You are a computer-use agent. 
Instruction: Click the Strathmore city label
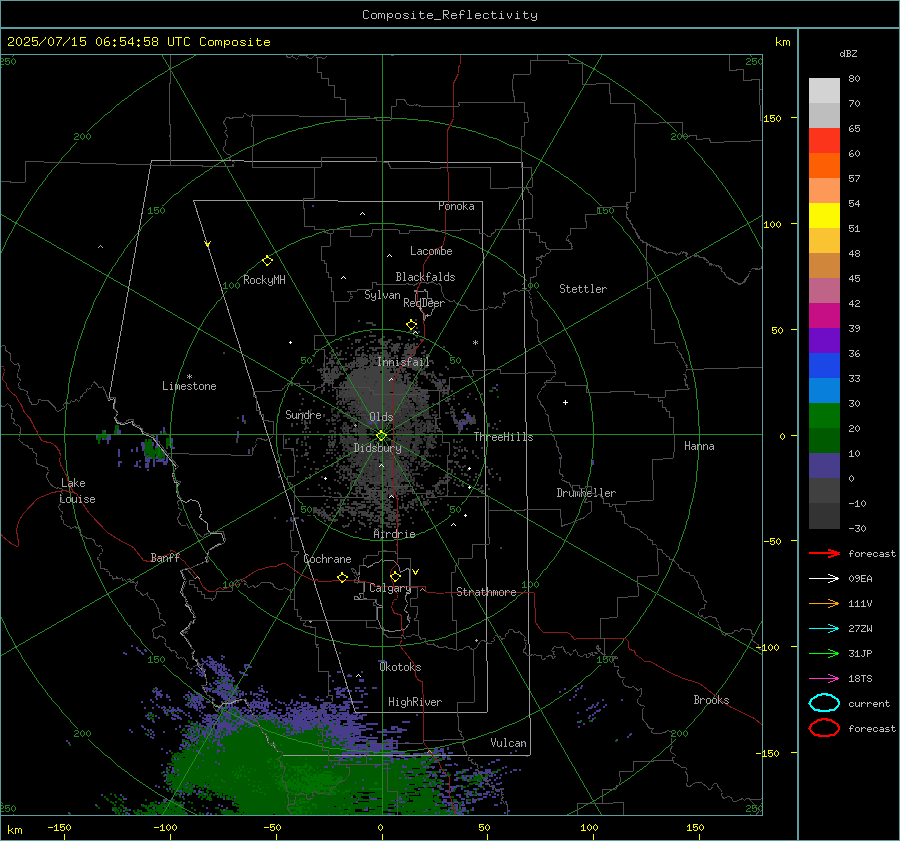(x=486, y=592)
